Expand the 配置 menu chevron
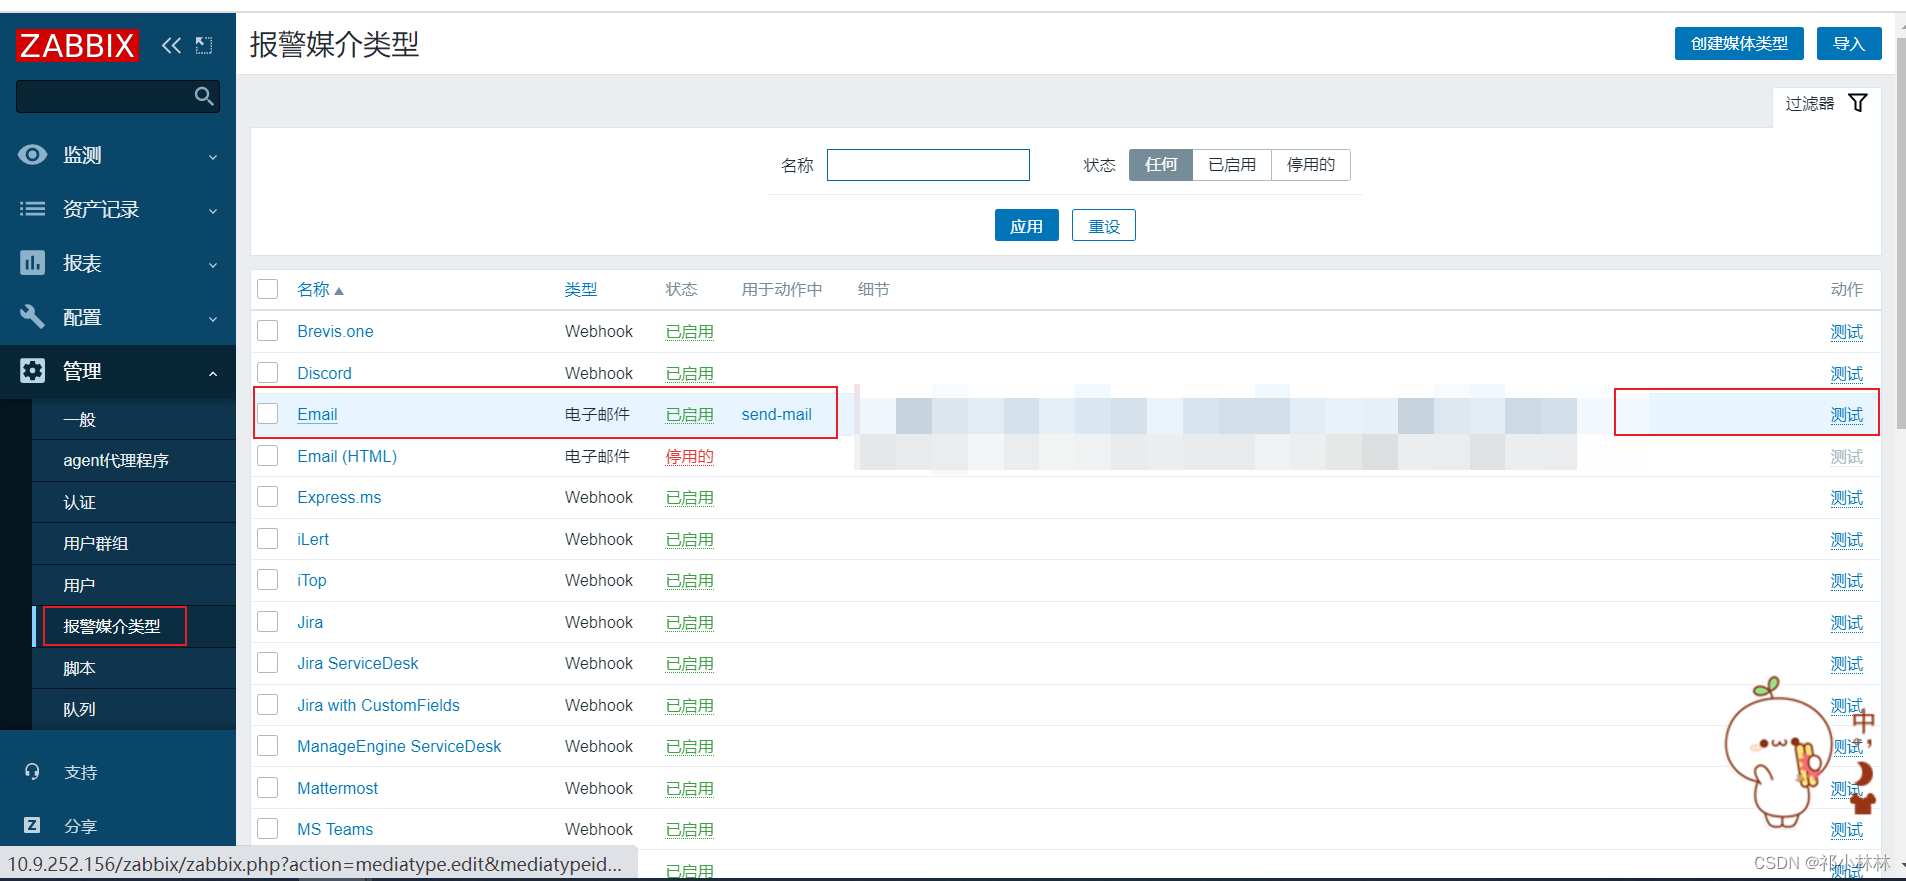 click(213, 319)
